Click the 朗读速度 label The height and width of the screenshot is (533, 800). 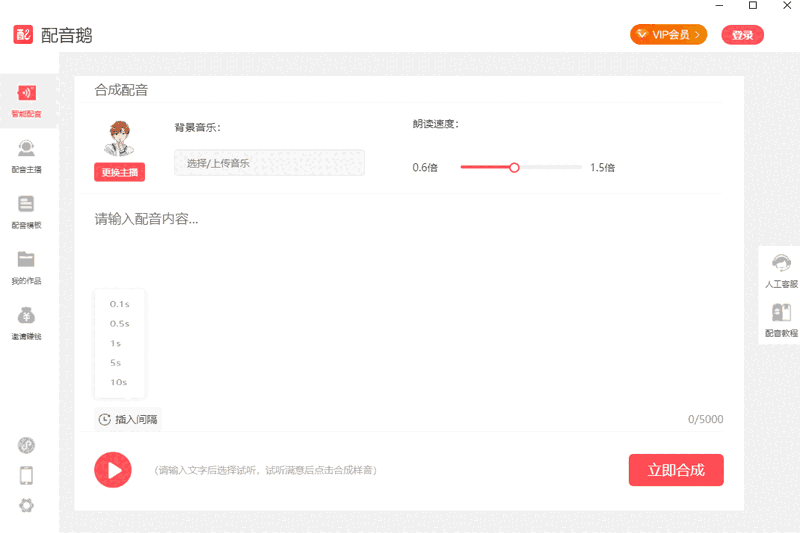(x=436, y=124)
